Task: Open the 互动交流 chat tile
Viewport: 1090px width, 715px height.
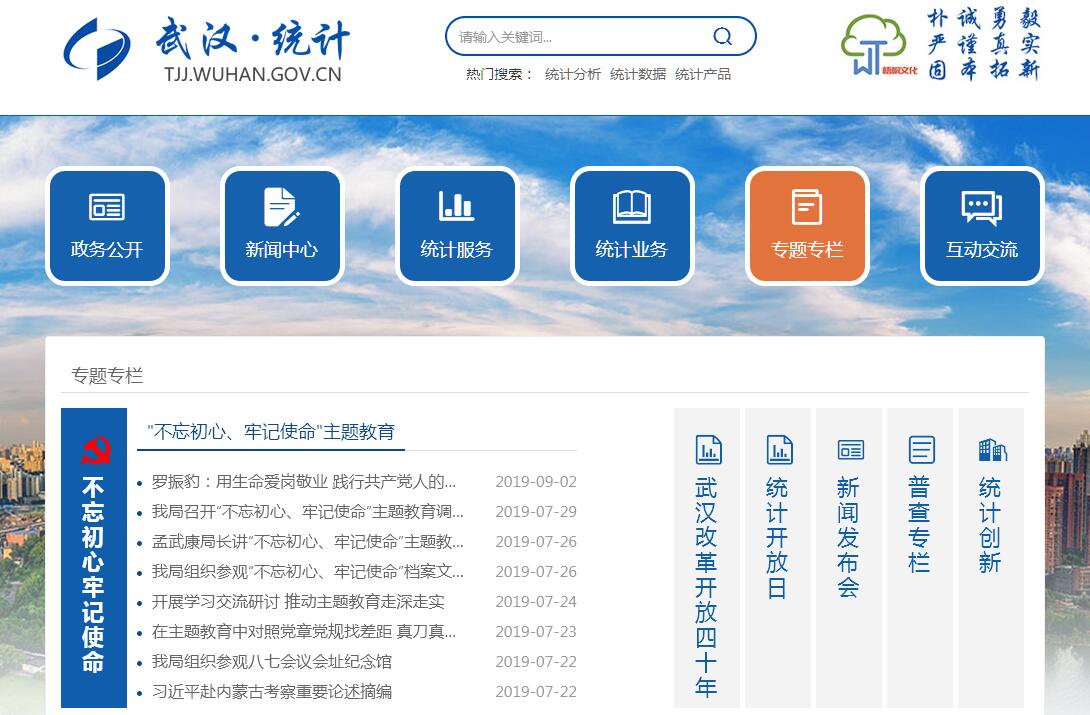Action: (982, 226)
